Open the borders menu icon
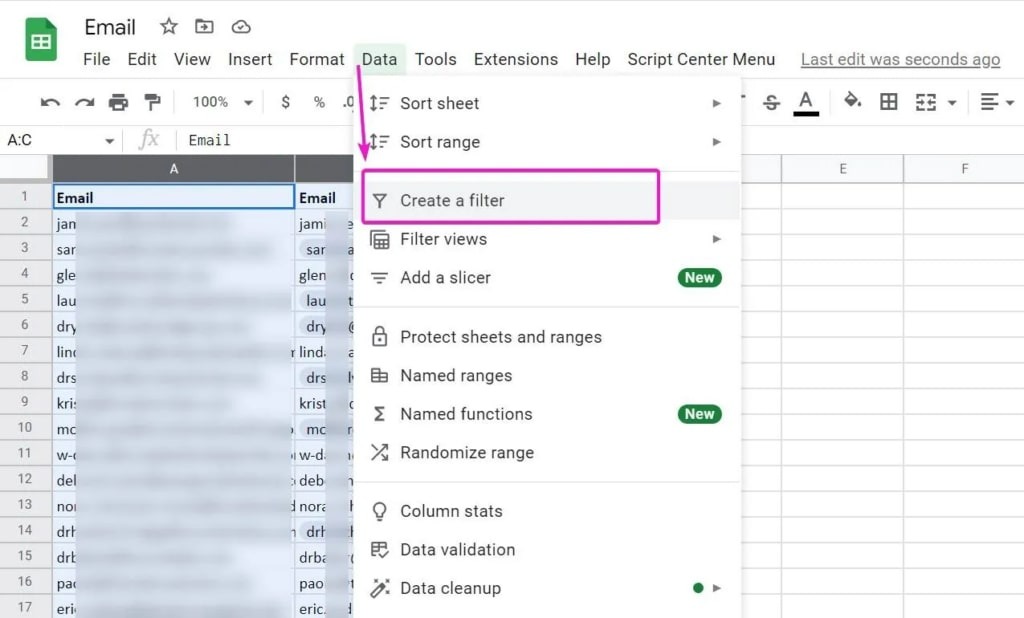Viewport: 1024px width, 618px height. coord(889,101)
